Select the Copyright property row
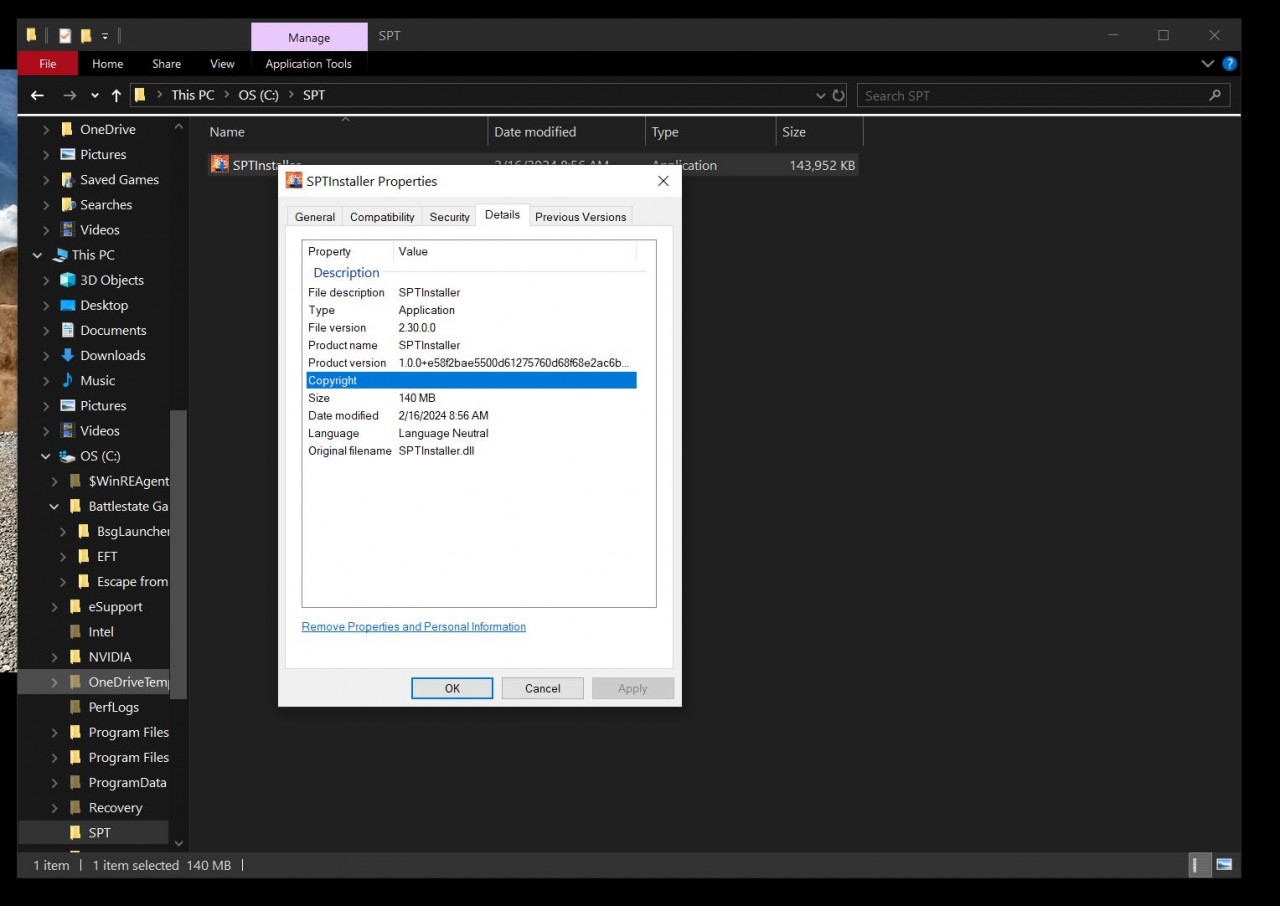Viewport: 1280px width, 906px height. click(x=471, y=380)
